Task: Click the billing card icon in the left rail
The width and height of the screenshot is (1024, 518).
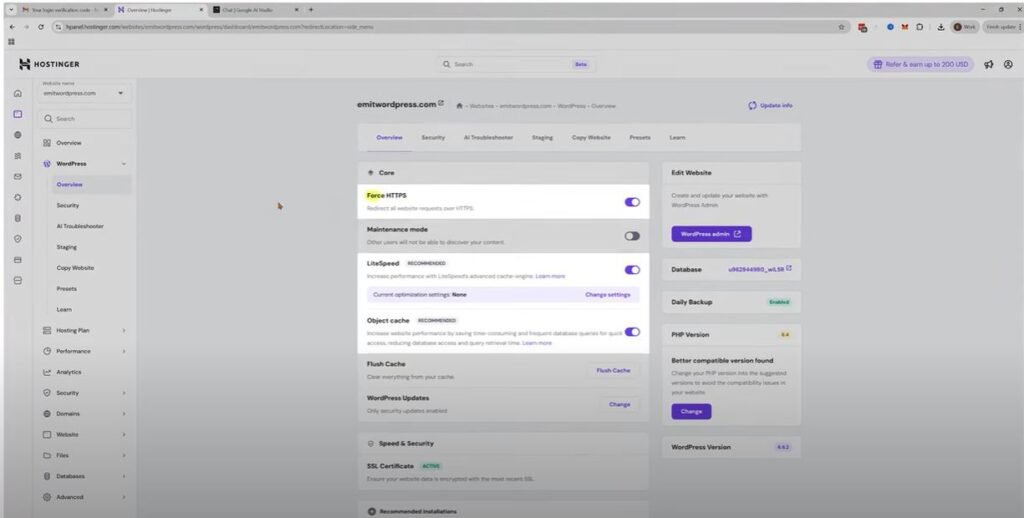Action: pyautogui.click(x=18, y=260)
